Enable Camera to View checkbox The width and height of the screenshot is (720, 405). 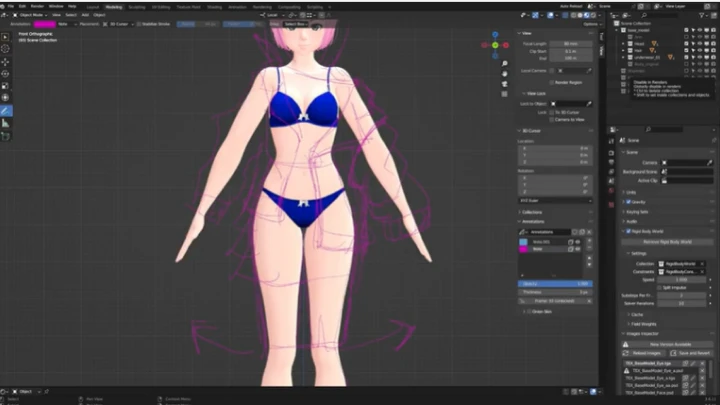551,119
